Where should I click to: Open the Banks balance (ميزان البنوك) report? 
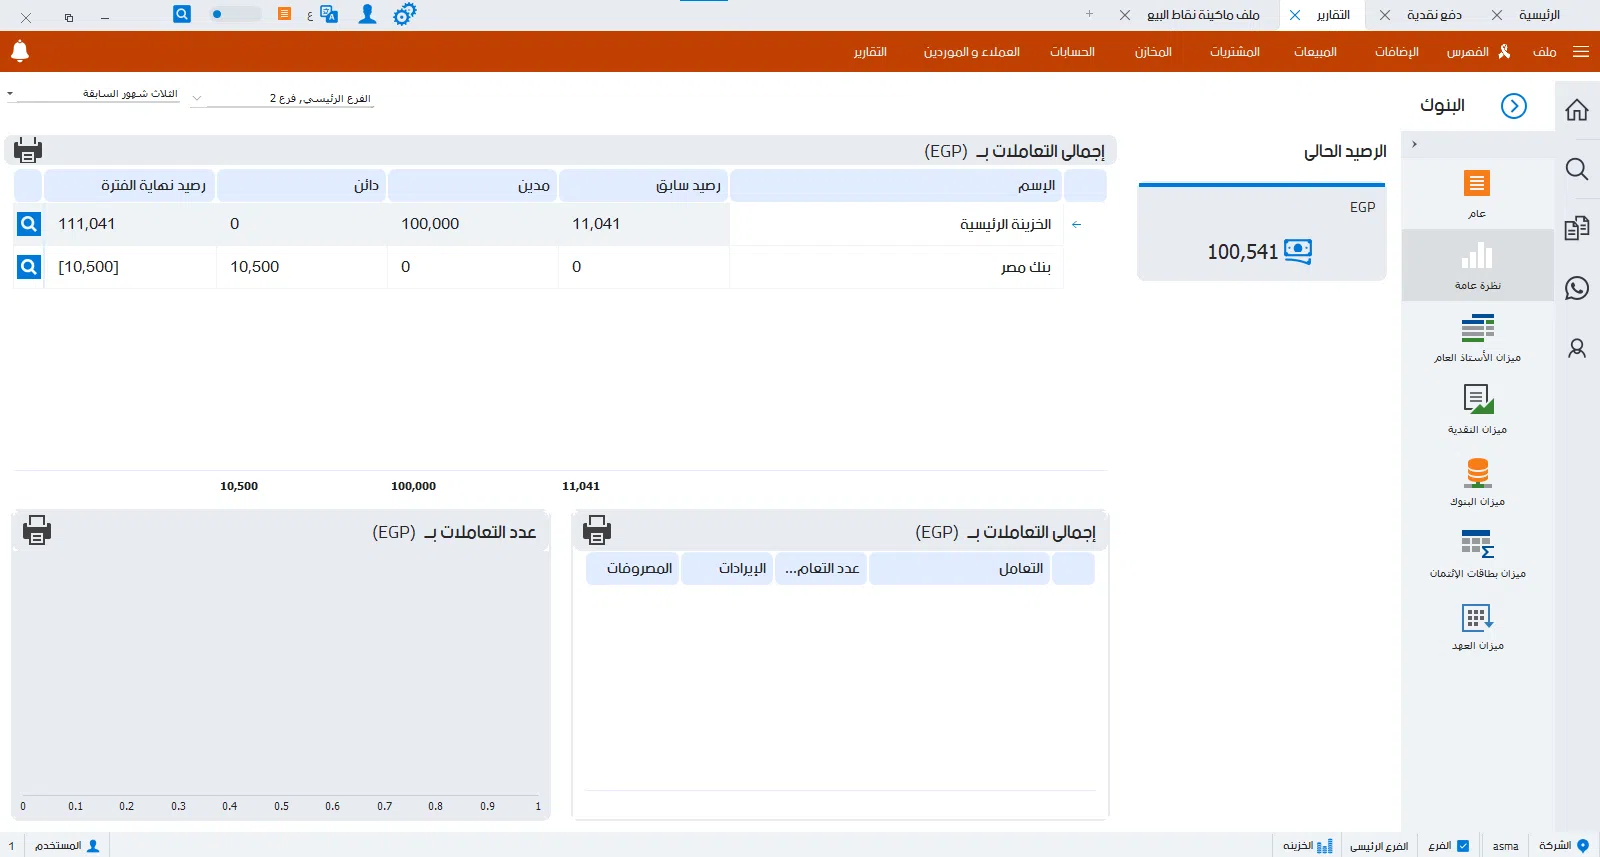[1477, 481]
